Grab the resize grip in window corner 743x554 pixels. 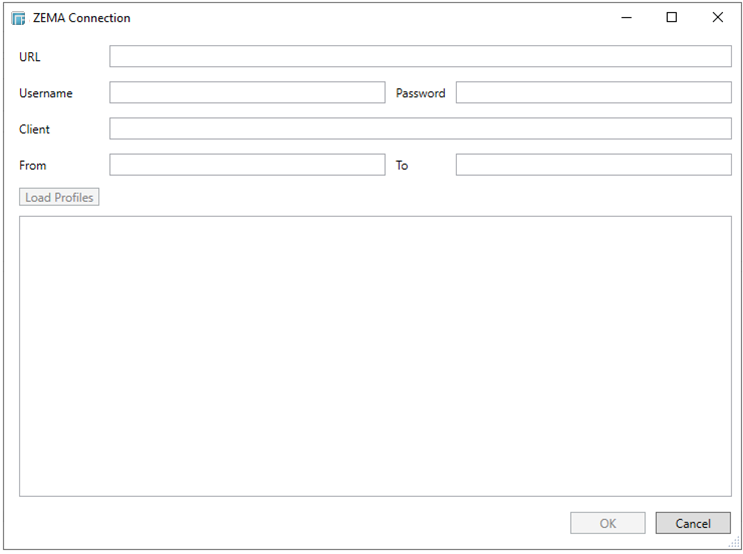click(735, 543)
